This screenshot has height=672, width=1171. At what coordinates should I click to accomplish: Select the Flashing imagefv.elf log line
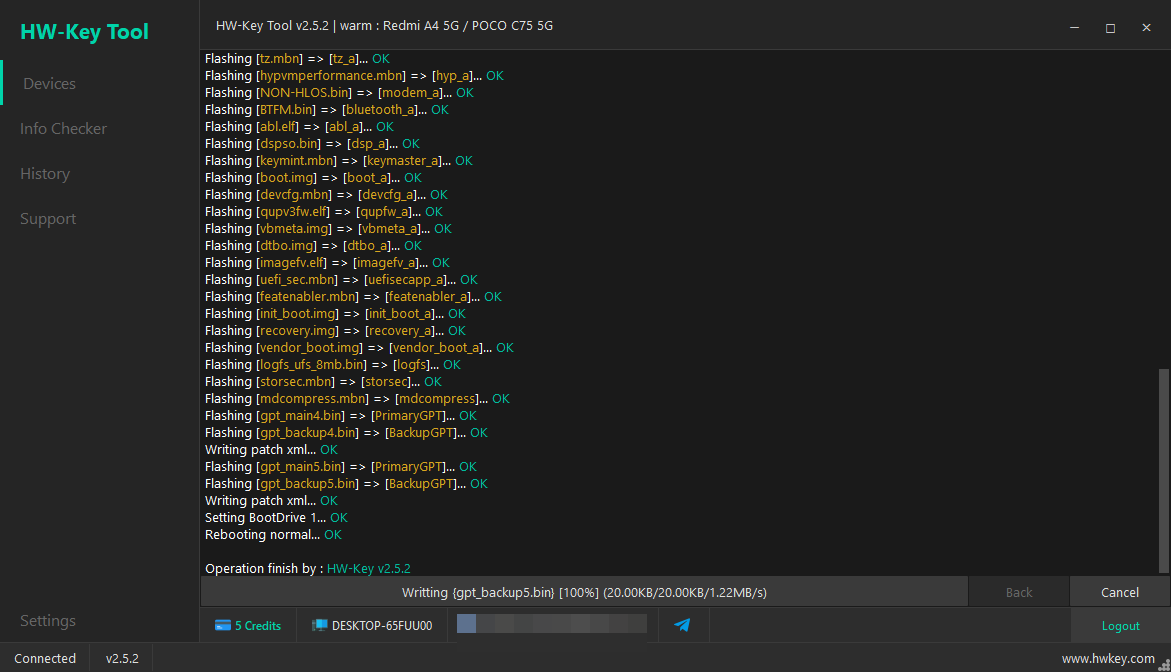pyautogui.click(x=327, y=263)
